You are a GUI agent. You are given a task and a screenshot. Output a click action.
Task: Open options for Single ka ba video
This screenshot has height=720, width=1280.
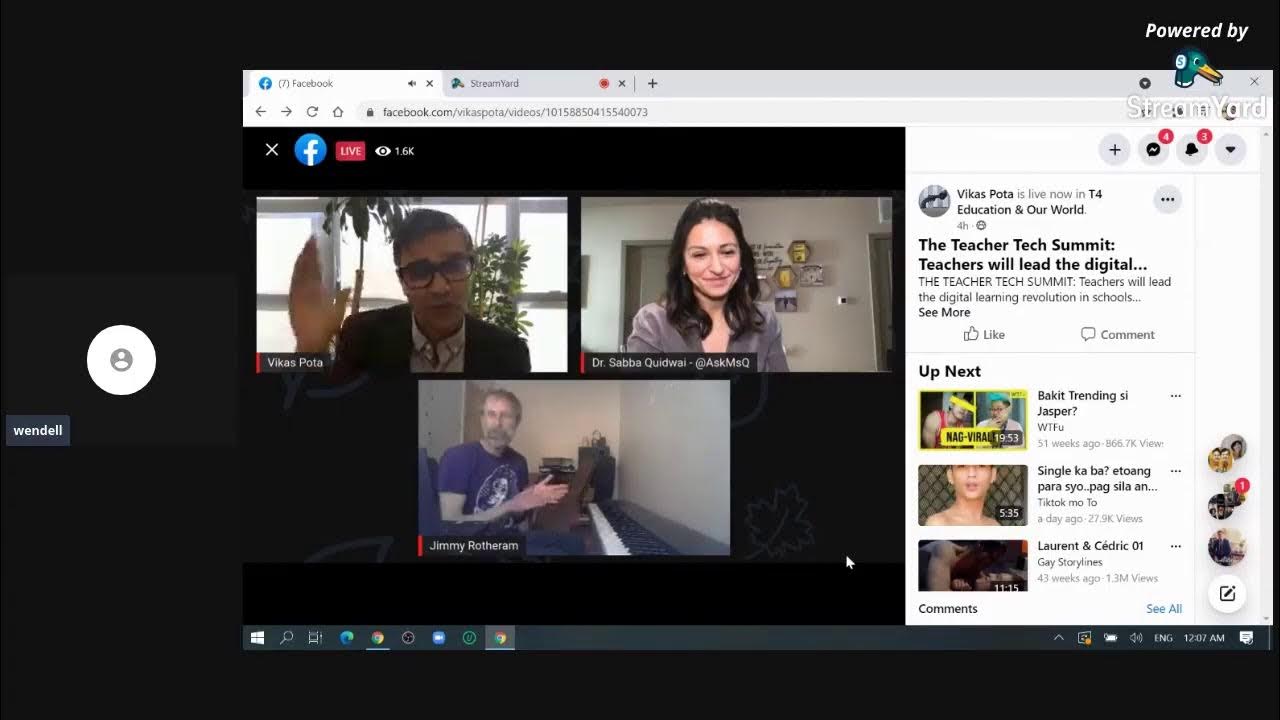pos(1175,471)
